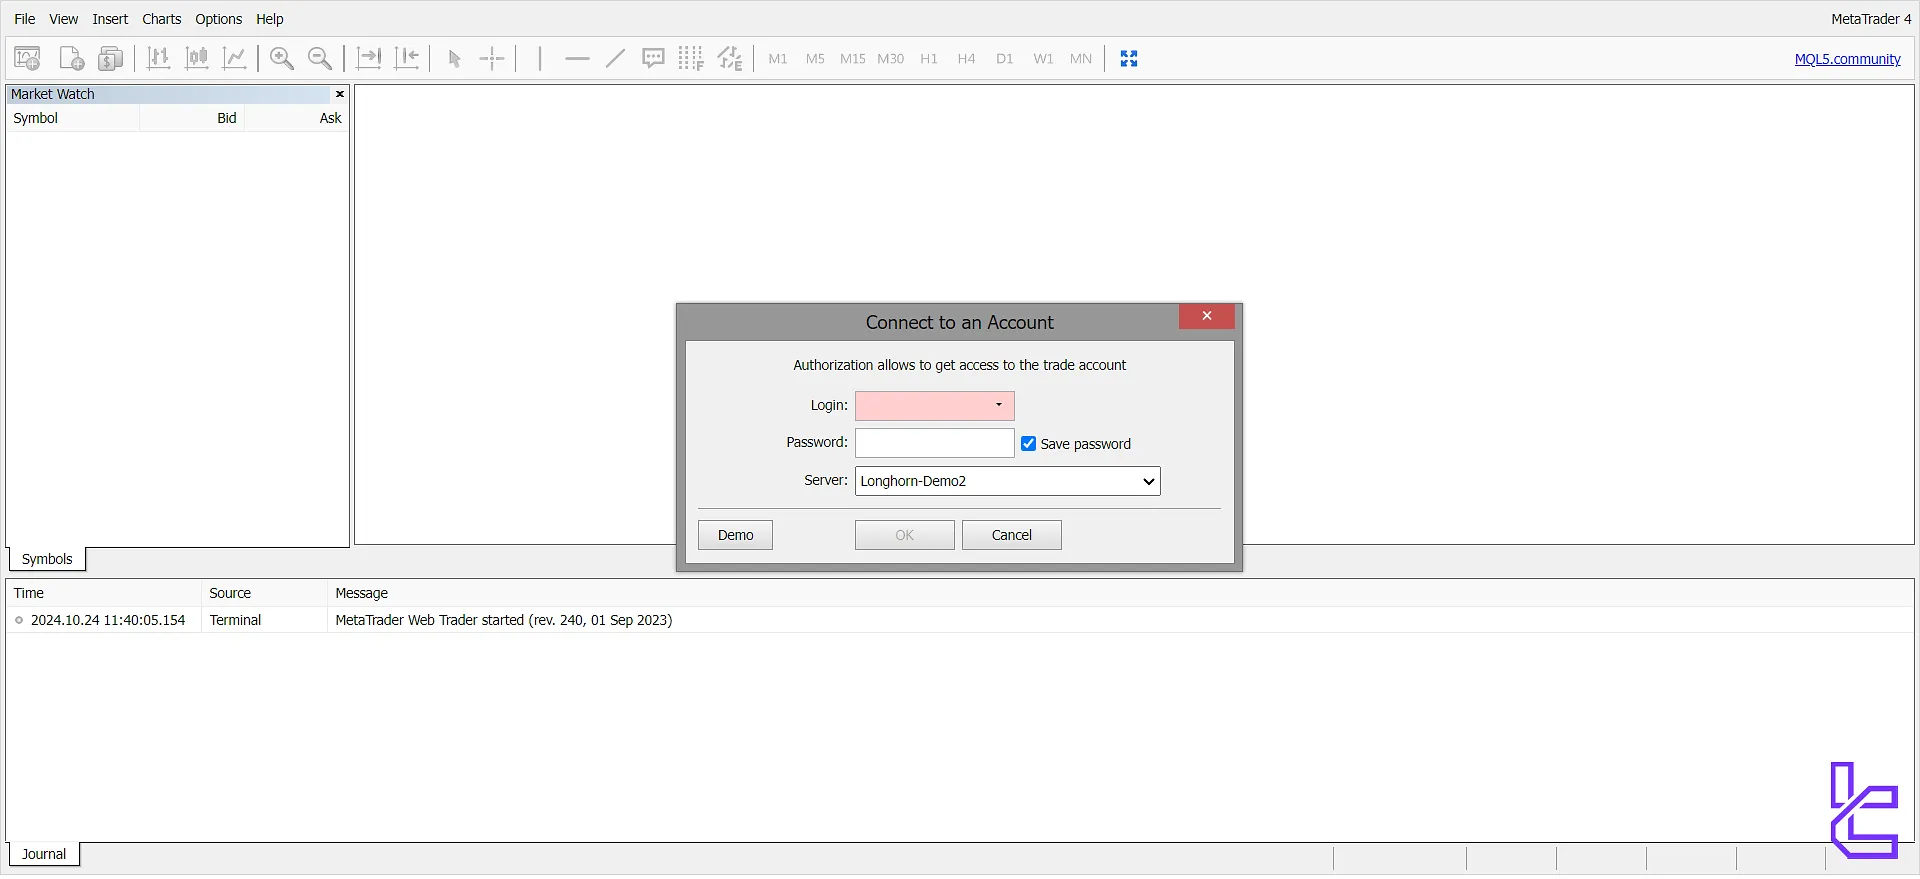Click the OK button

pos(904,535)
